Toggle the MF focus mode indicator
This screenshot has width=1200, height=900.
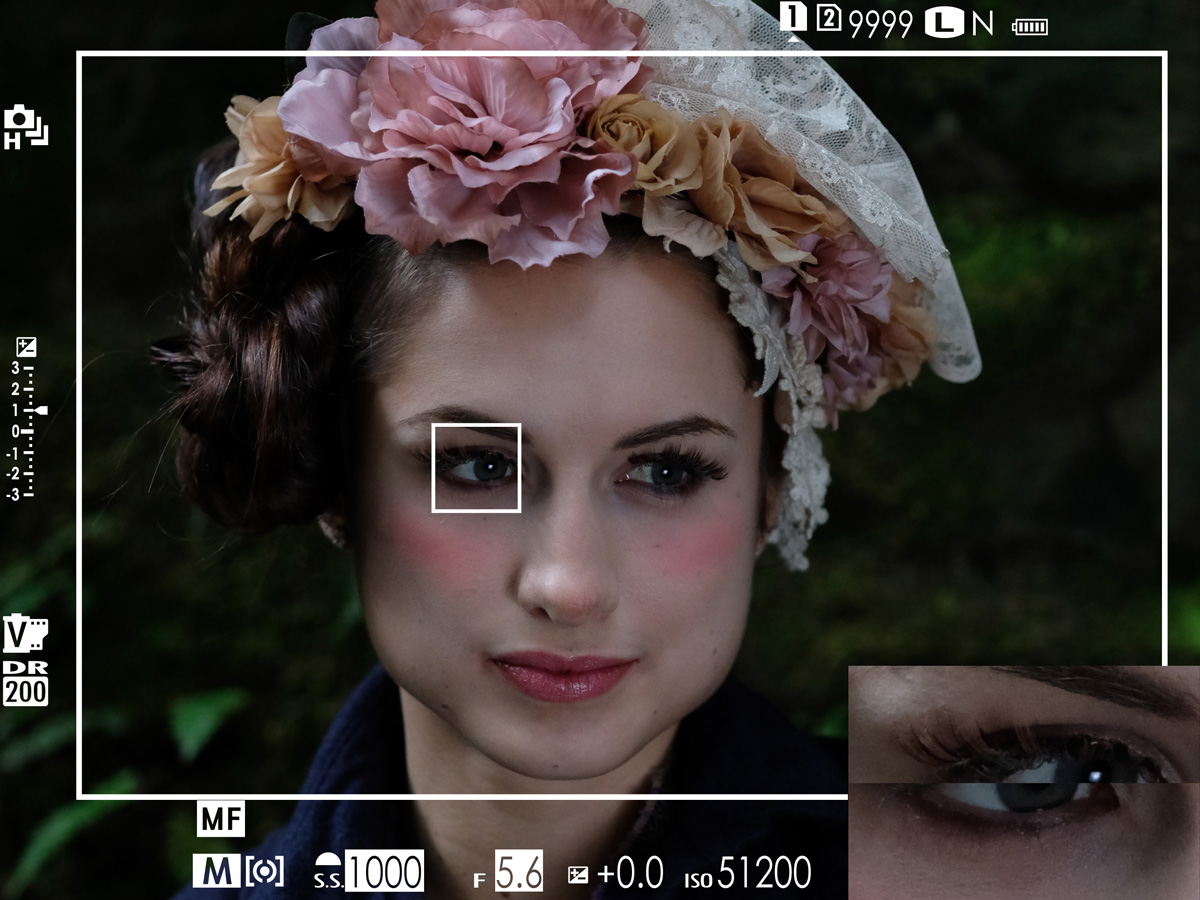point(221,820)
